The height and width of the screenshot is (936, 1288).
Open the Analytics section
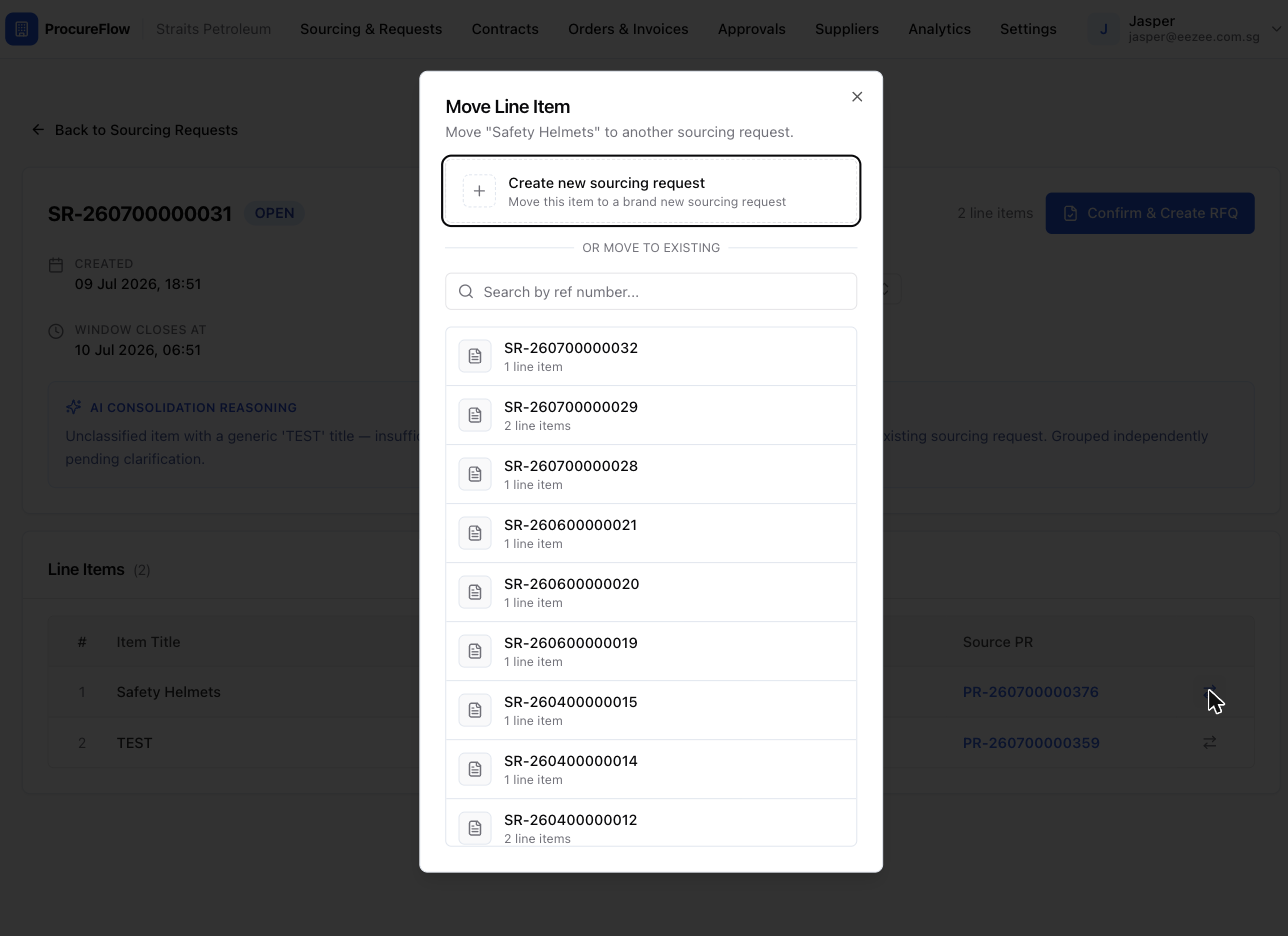939,29
